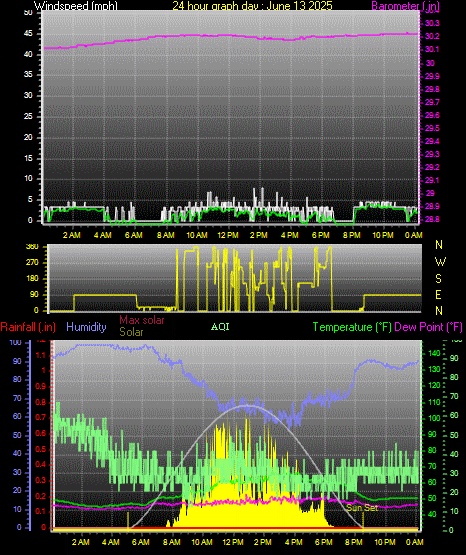
Task: Select the "AQI" legend label
Action: [220, 327]
